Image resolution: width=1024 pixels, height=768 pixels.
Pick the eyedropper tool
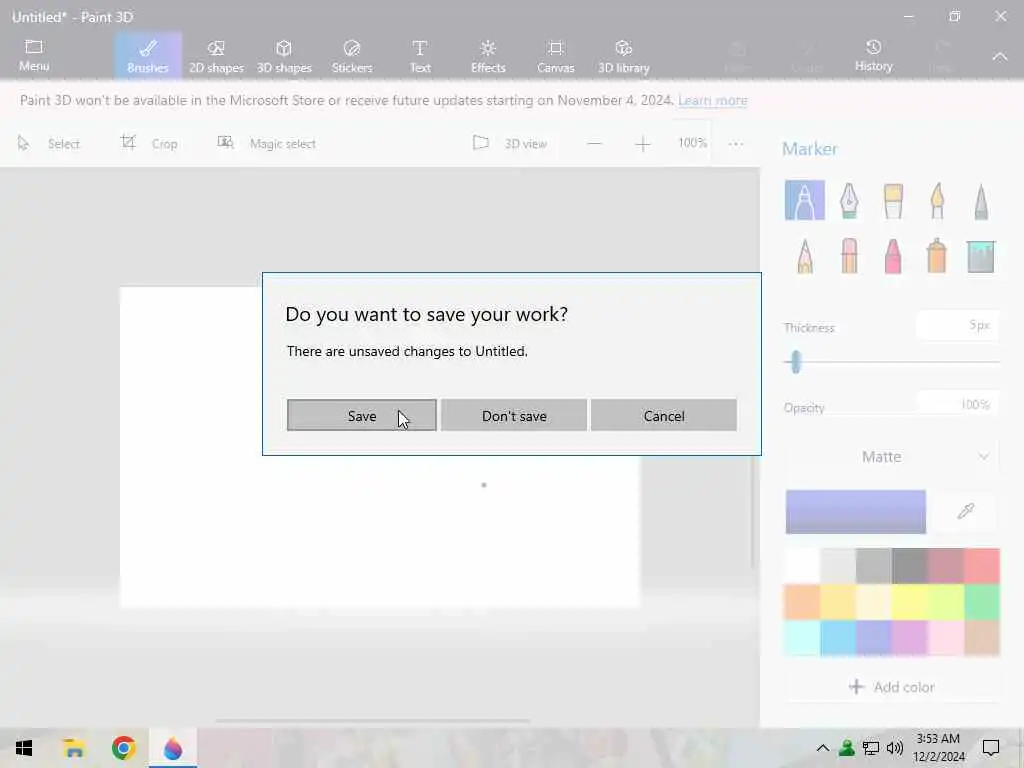tap(966, 511)
